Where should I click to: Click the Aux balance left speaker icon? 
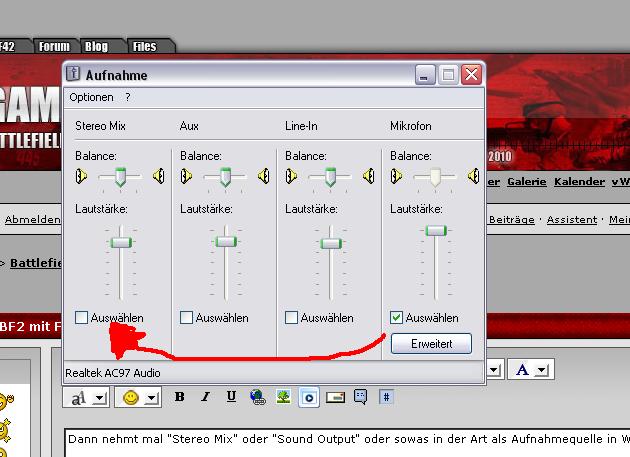tap(186, 177)
